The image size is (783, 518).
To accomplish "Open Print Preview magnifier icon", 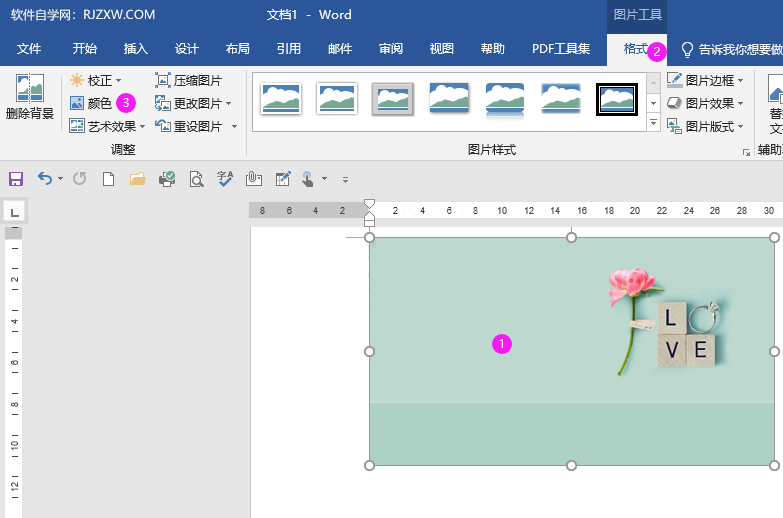I will [x=196, y=179].
